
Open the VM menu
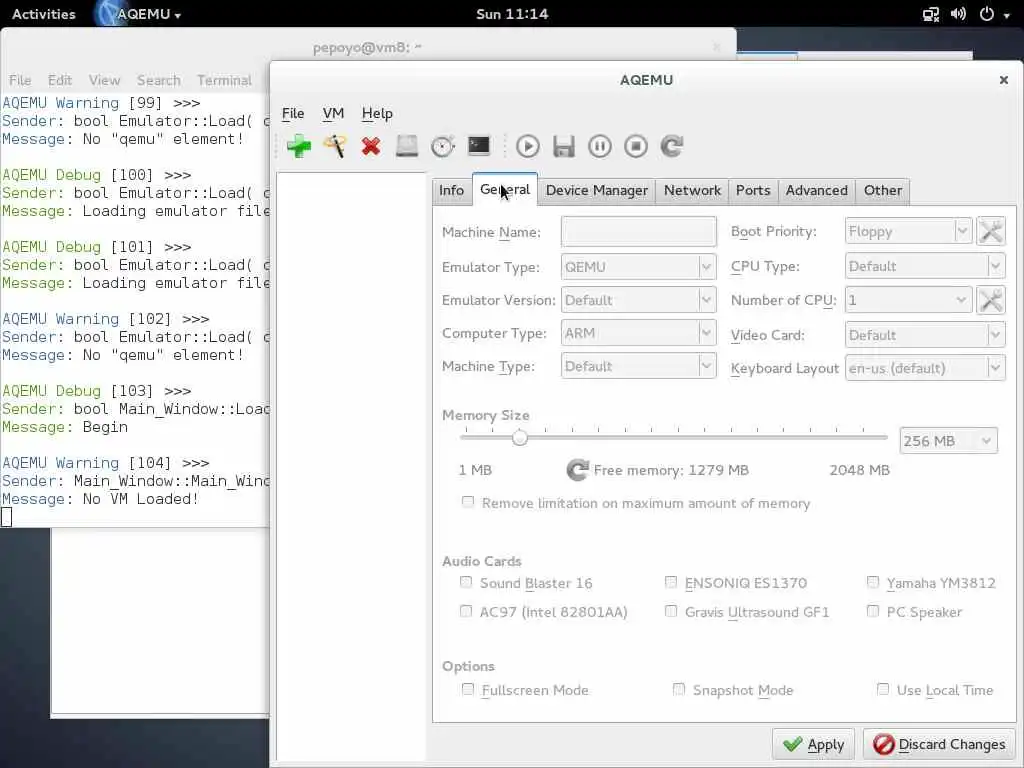coord(333,113)
